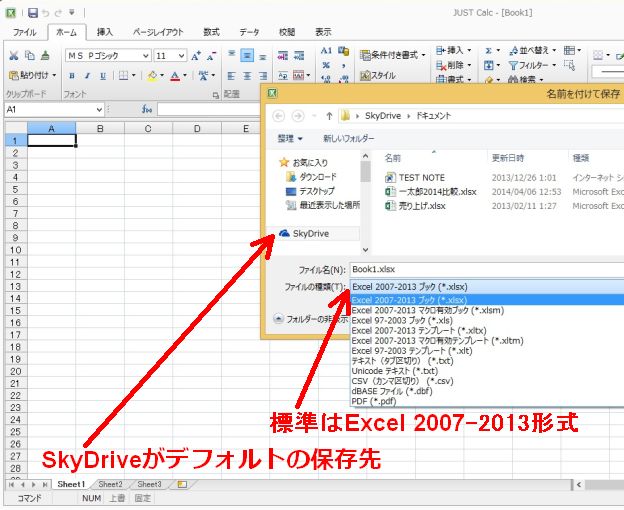Click the increase indent icon

click(x=299, y=55)
